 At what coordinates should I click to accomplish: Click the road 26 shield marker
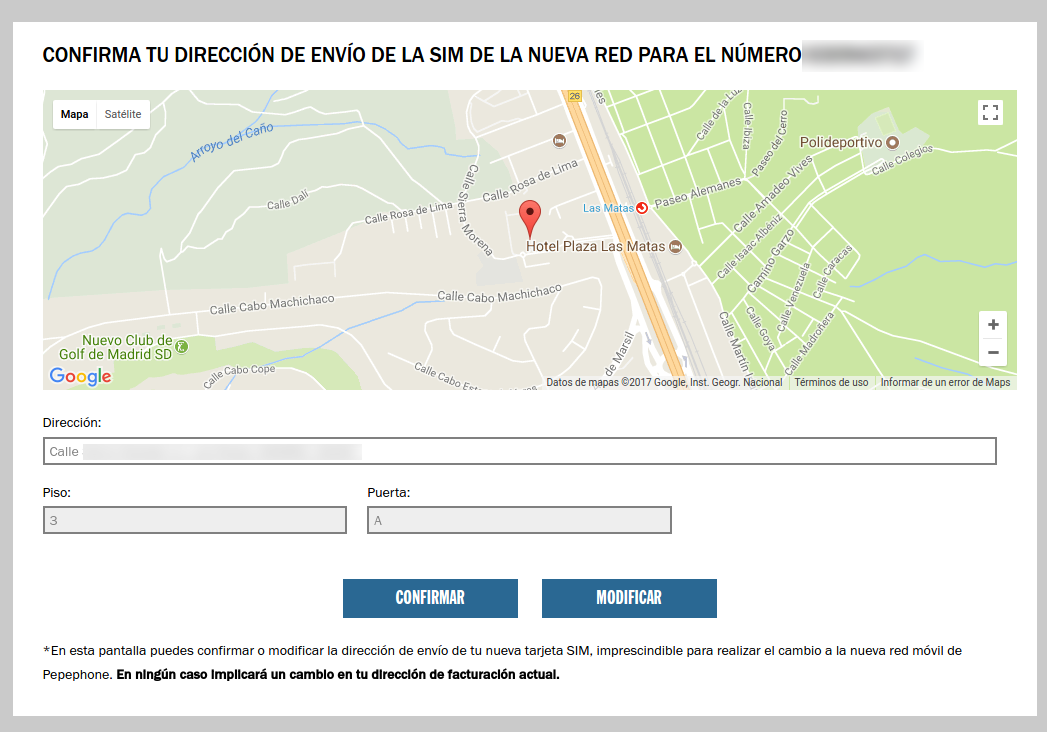click(x=574, y=96)
